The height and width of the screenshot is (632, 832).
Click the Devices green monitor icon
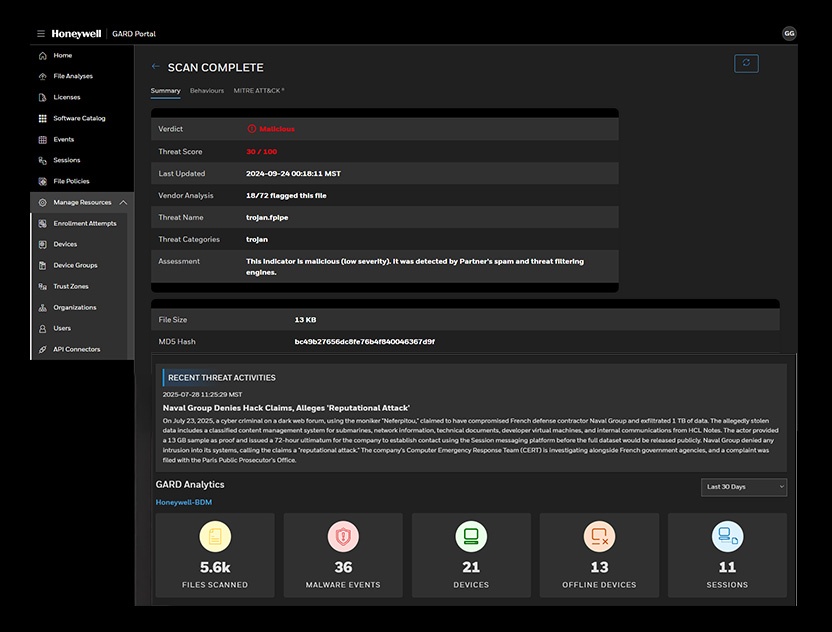[x=471, y=536]
